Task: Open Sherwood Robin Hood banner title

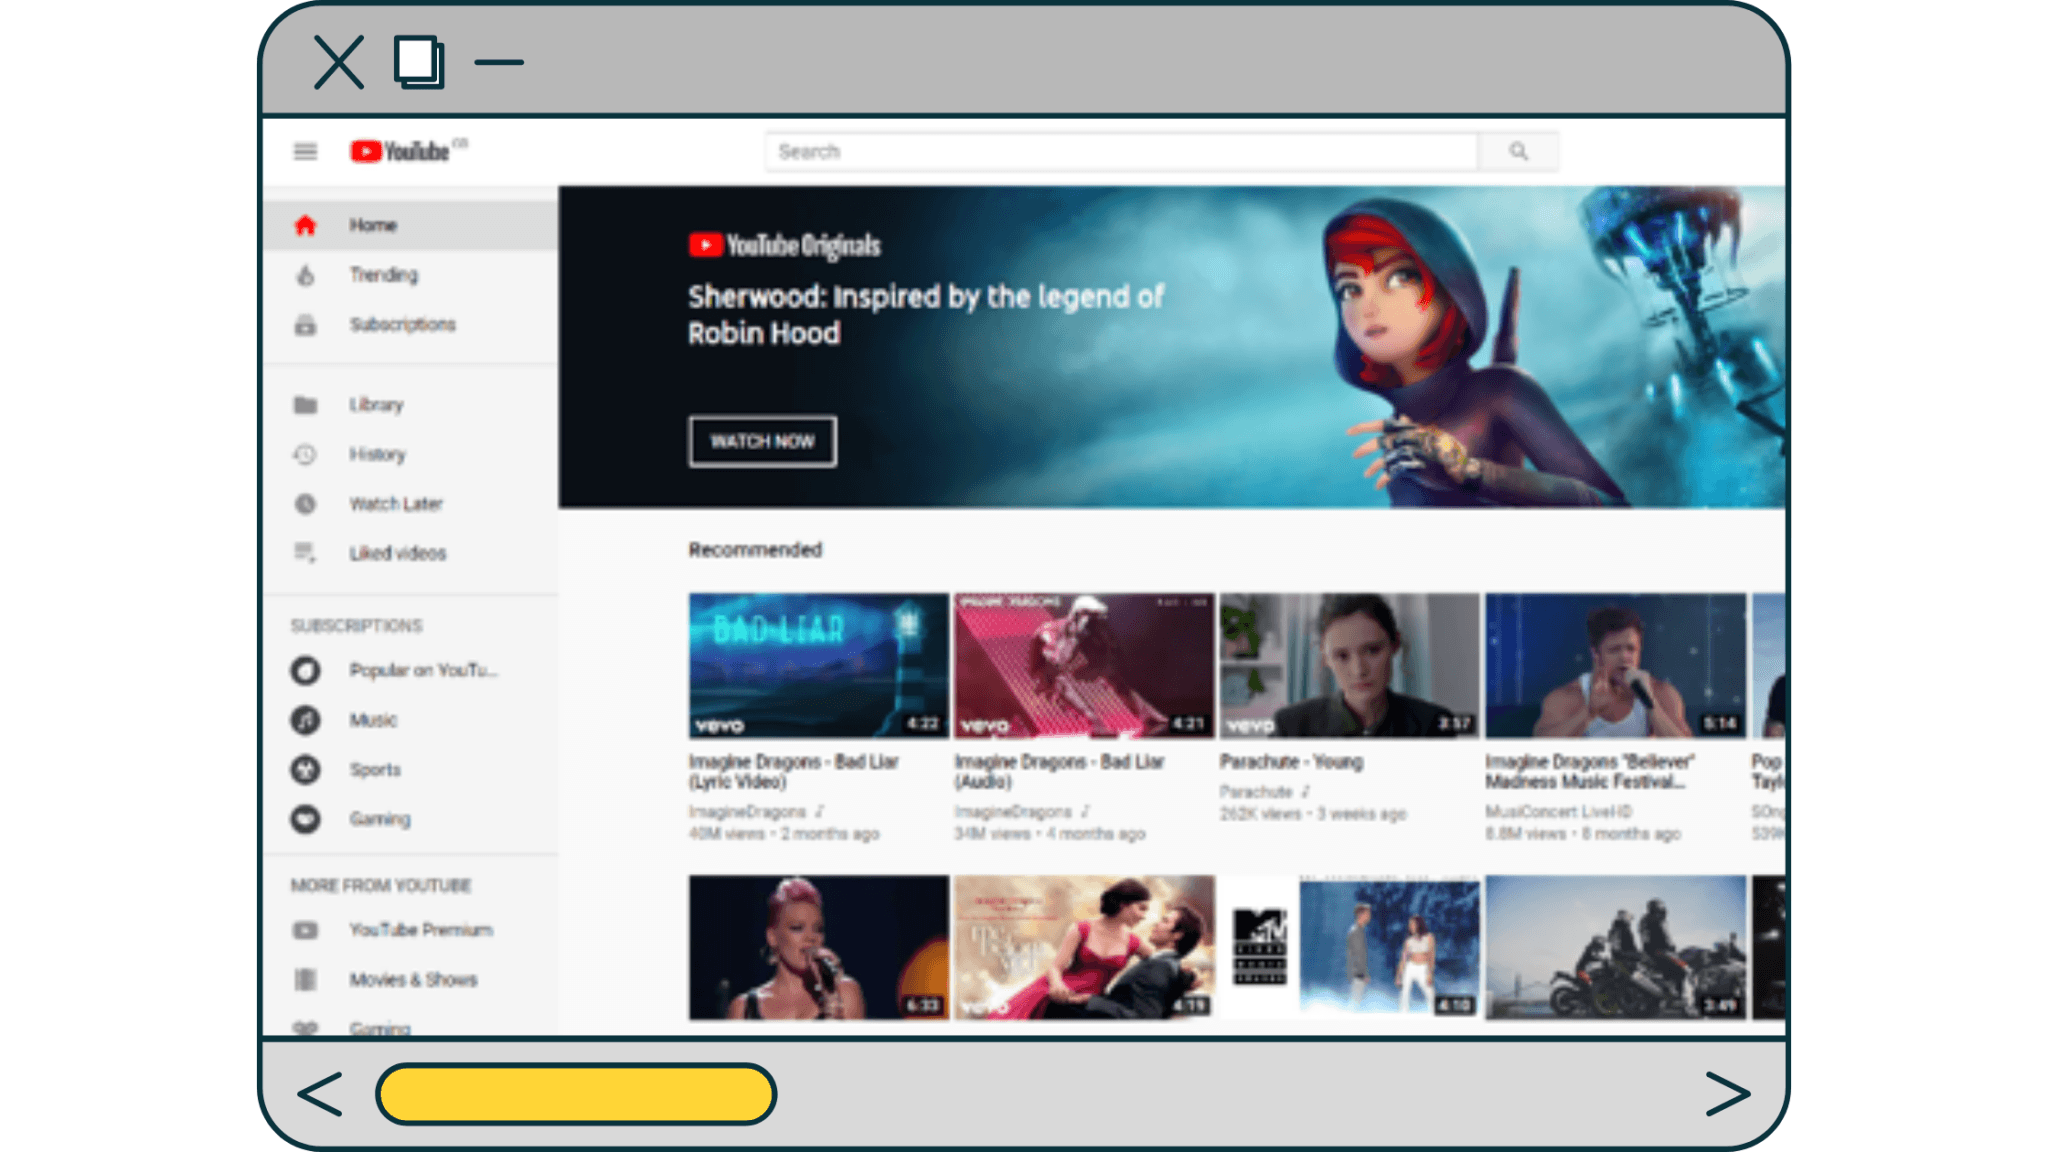Action: 925,314
